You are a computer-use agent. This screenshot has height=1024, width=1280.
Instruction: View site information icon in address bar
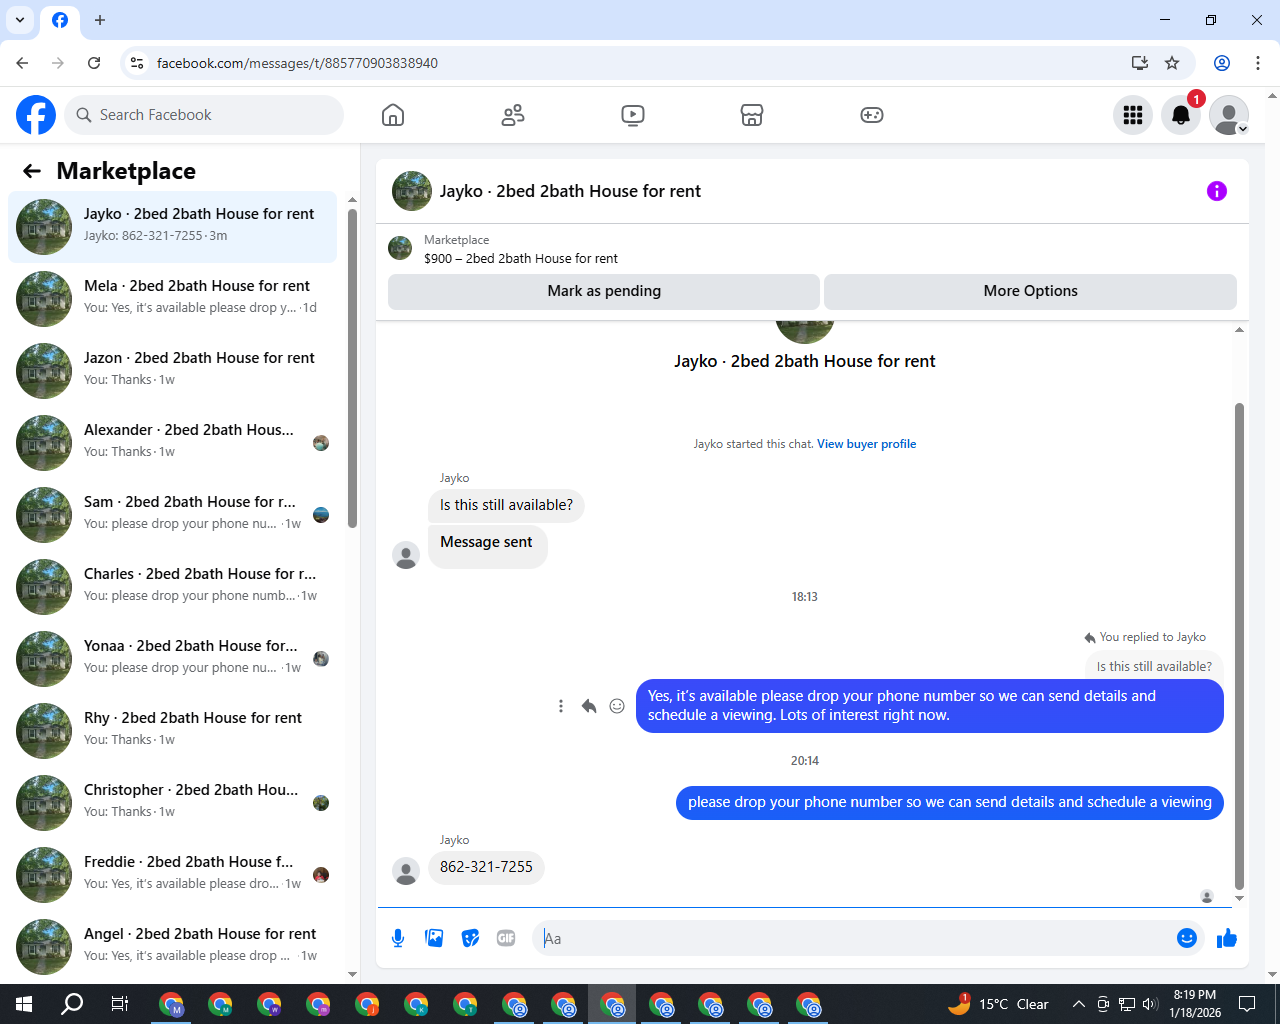[x=138, y=63]
